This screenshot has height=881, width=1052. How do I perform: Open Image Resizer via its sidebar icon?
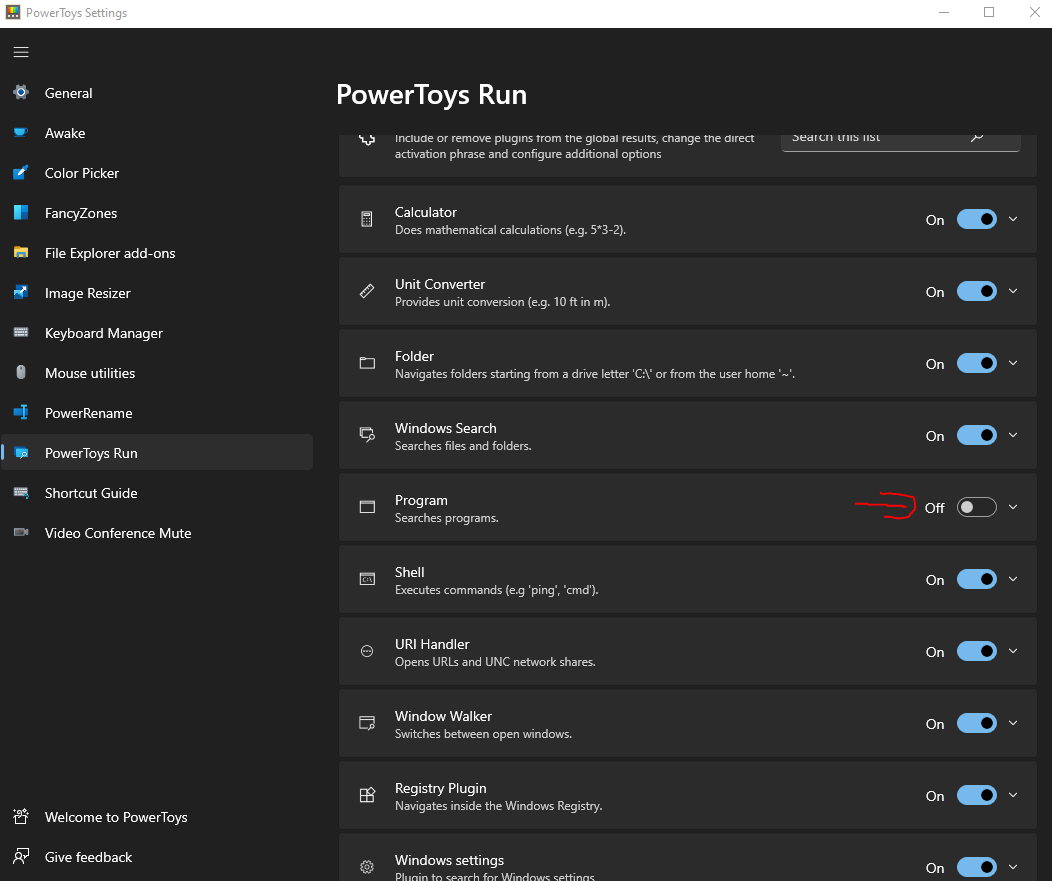[20, 292]
